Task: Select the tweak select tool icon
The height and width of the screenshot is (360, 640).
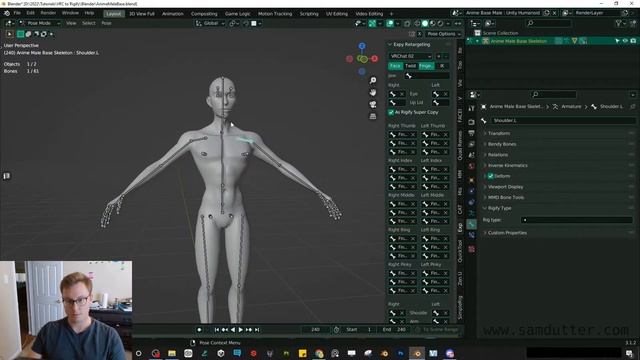Action: pyautogui.click(x=9, y=34)
